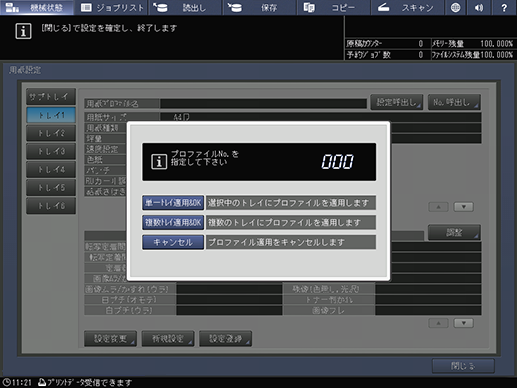517x388 pixels.
Task: Apply profile with 単一トレイ適用&OK button
Action: (173, 203)
